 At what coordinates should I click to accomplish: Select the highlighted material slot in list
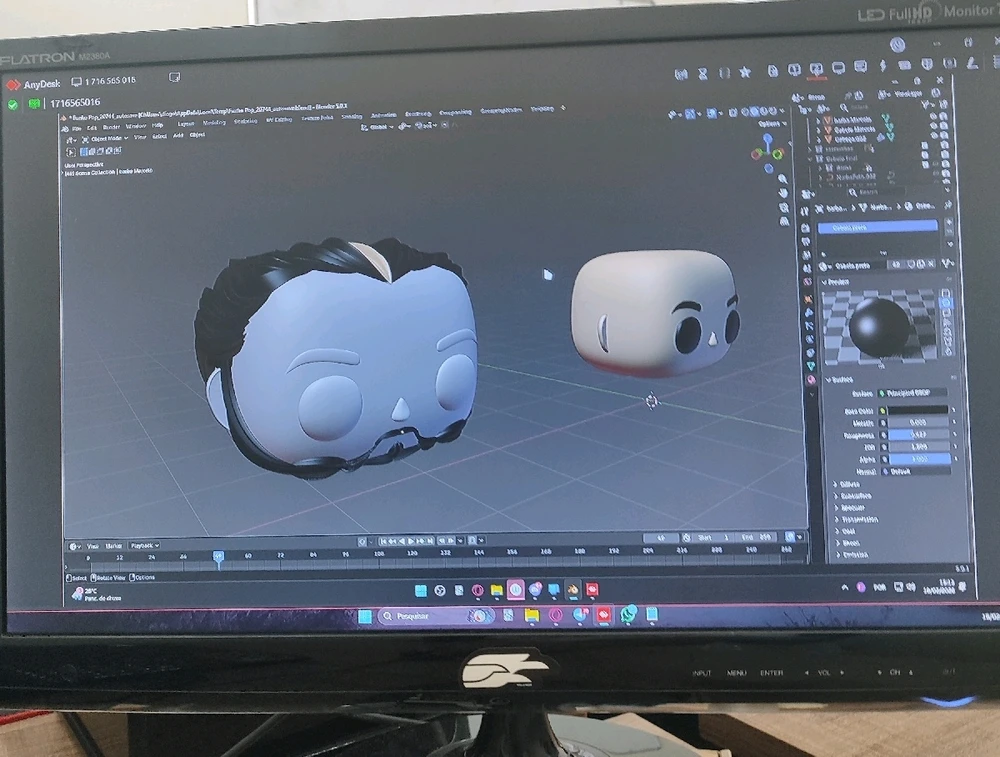point(877,227)
